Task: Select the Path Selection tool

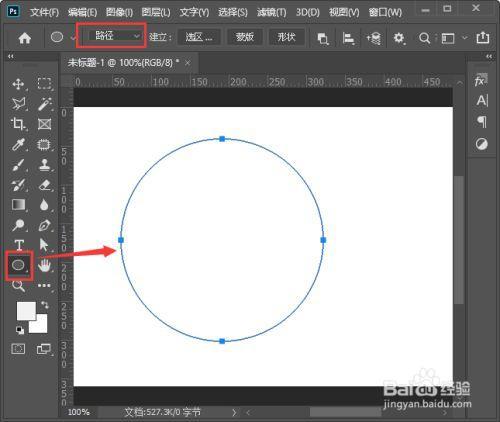Action: [x=44, y=245]
